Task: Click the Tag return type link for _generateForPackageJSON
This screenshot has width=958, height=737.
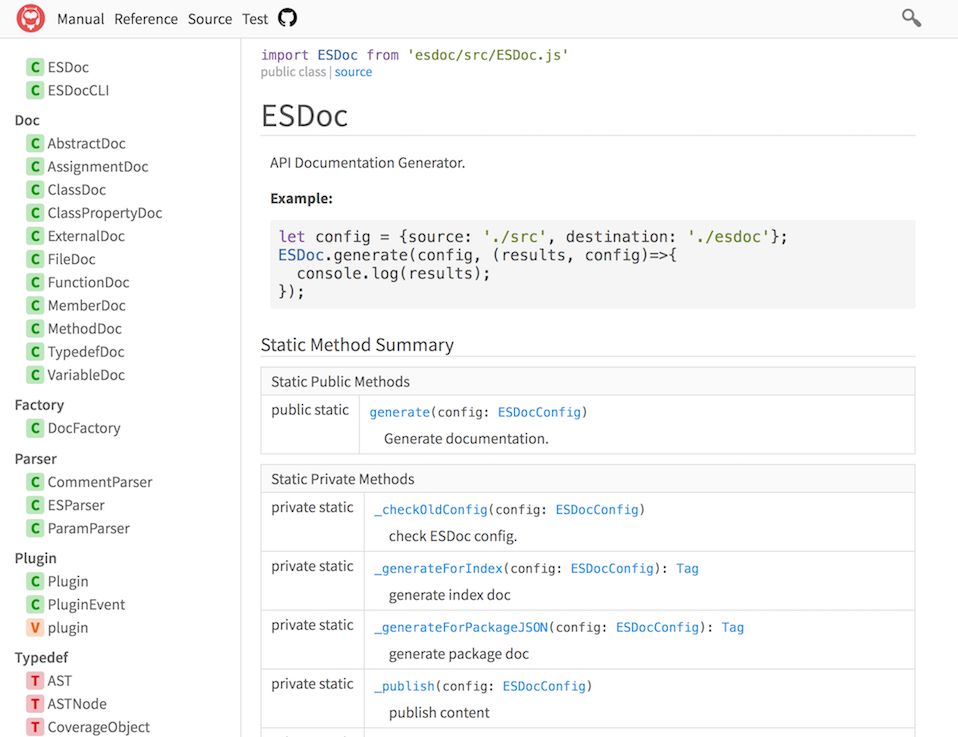Action: [732, 627]
